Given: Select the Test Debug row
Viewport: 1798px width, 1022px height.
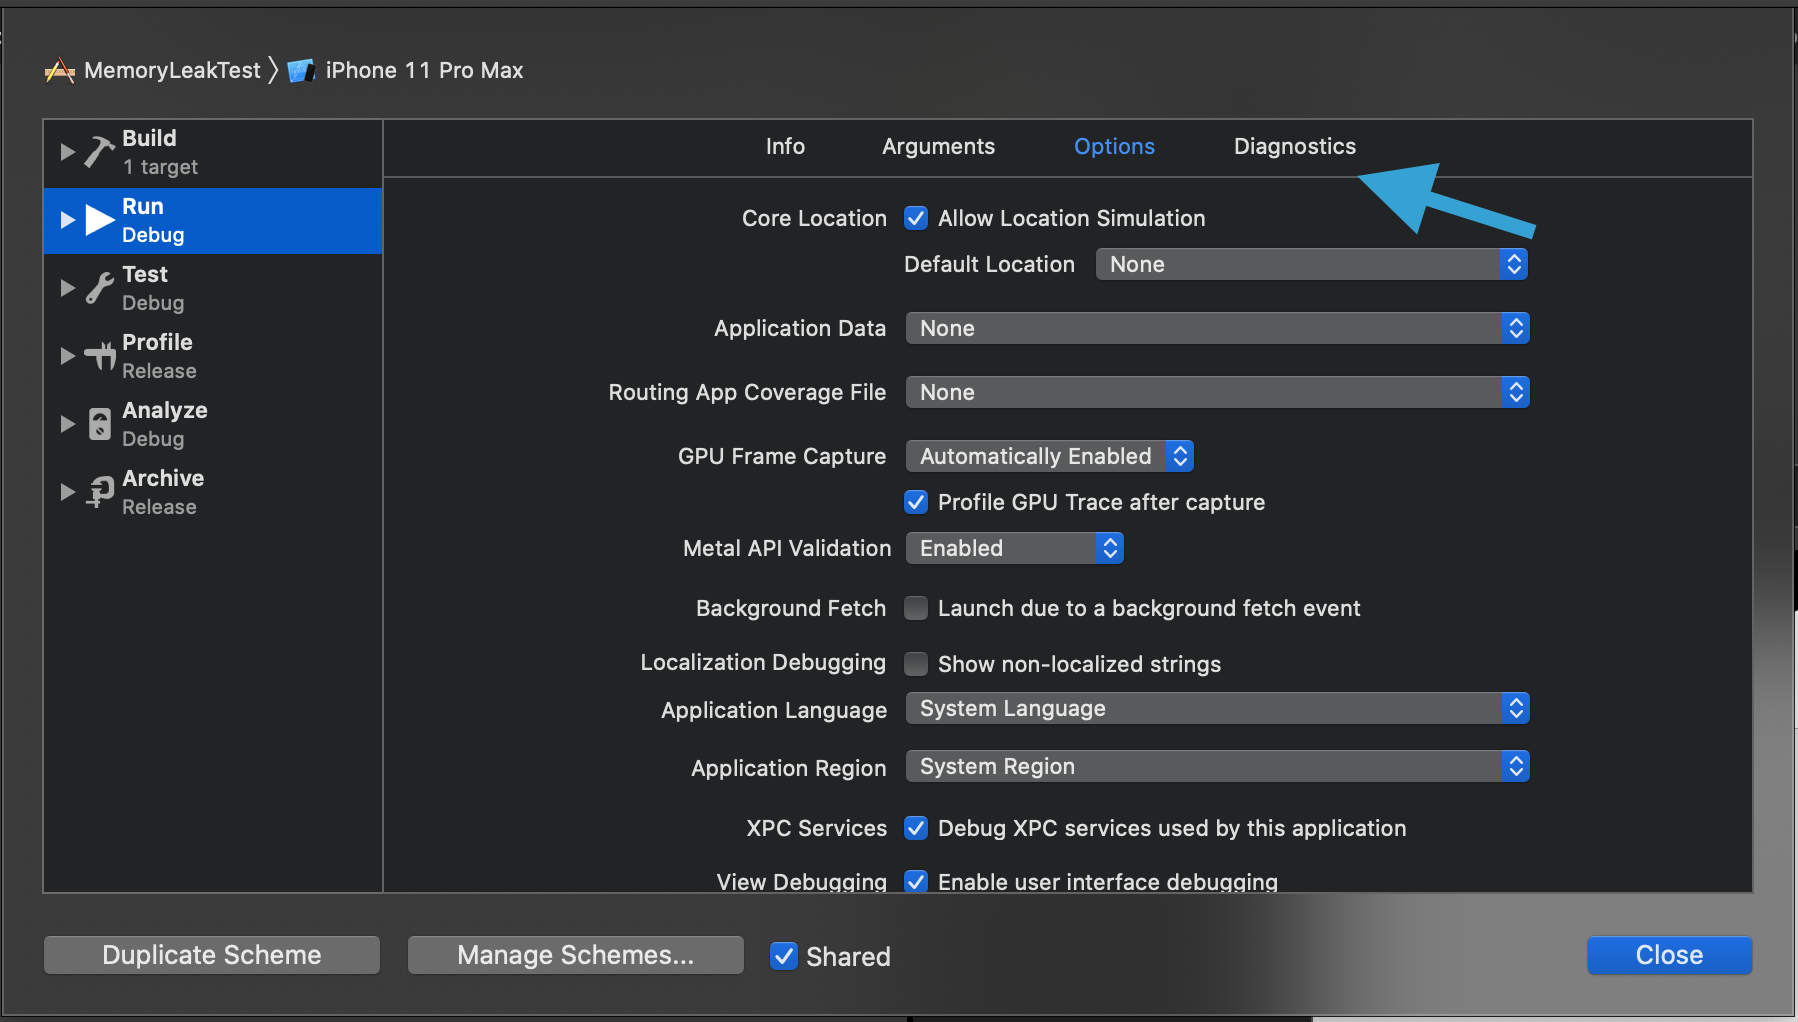Looking at the screenshot, I should point(213,288).
